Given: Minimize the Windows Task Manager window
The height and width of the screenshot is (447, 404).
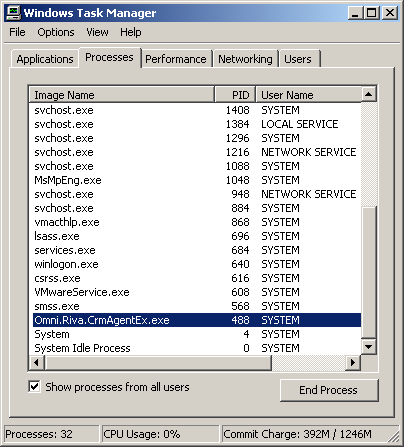Looking at the screenshot, I should [356, 13].
